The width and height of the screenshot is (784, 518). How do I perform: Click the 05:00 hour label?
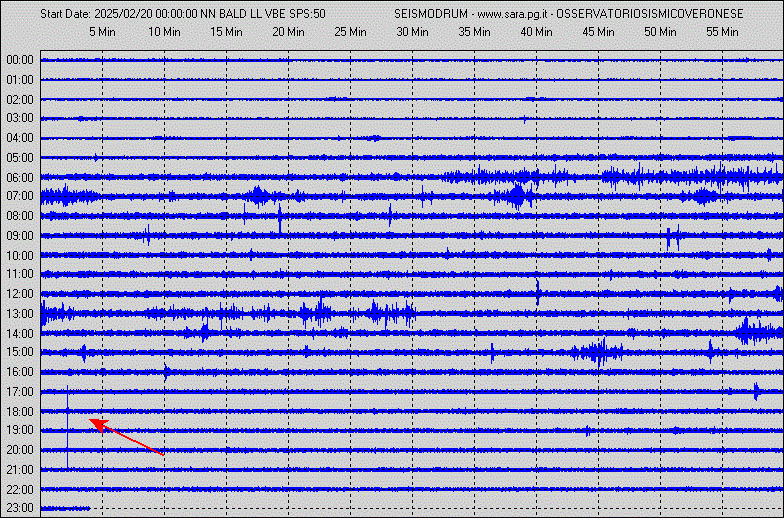pyautogui.click(x=20, y=158)
